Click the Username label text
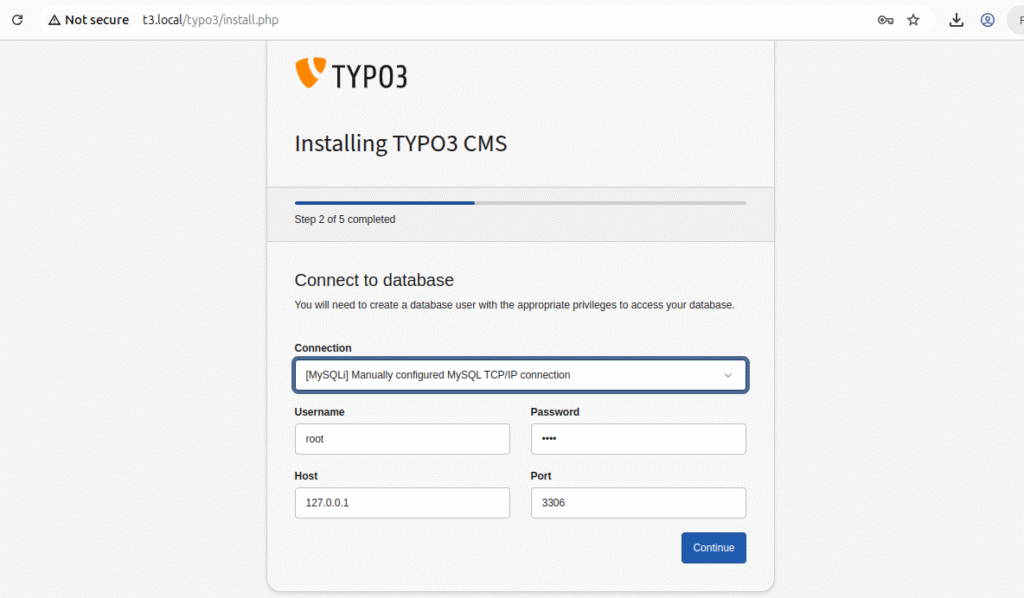The height and width of the screenshot is (598, 1024). (x=320, y=412)
